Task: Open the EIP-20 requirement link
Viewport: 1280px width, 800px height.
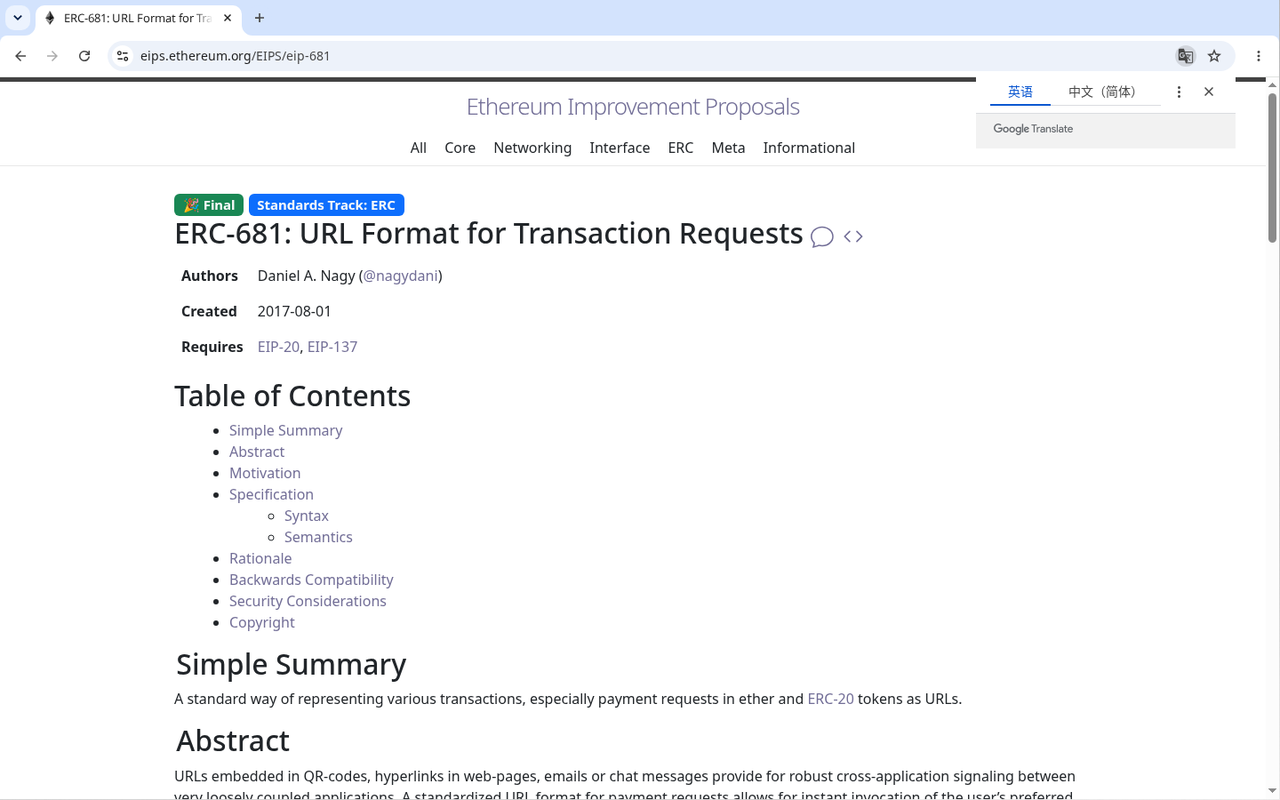Action: pyautogui.click(x=278, y=347)
